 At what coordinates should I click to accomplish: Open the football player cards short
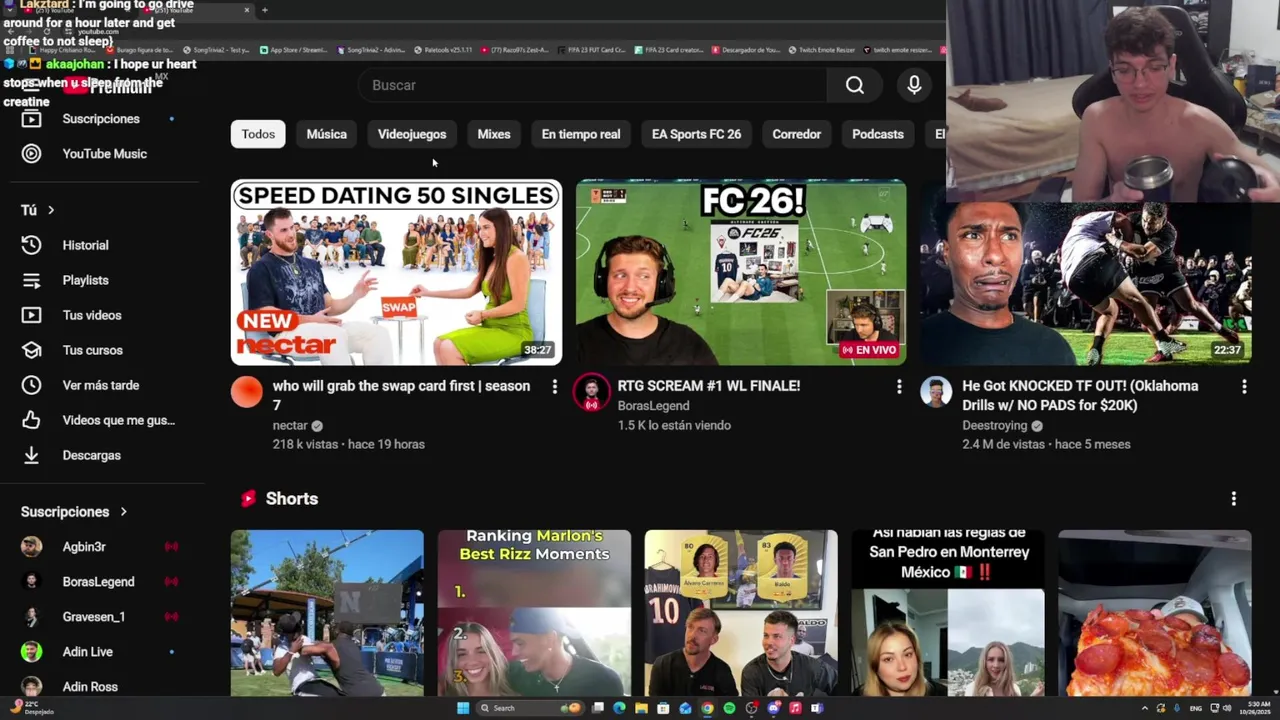pyautogui.click(x=741, y=612)
